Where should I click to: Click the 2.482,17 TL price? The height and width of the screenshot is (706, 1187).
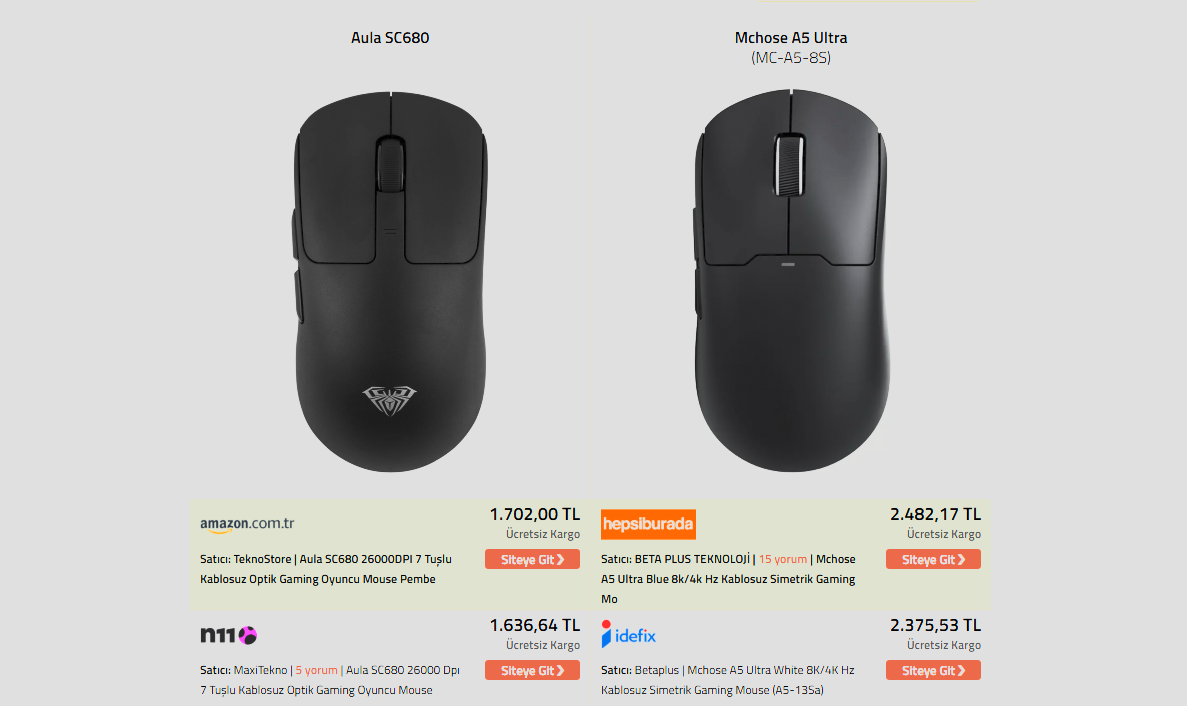tap(935, 514)
